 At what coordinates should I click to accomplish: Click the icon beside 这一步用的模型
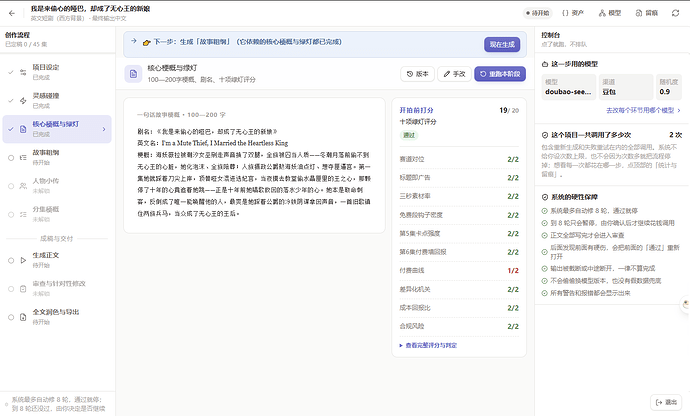pos(545,64)
